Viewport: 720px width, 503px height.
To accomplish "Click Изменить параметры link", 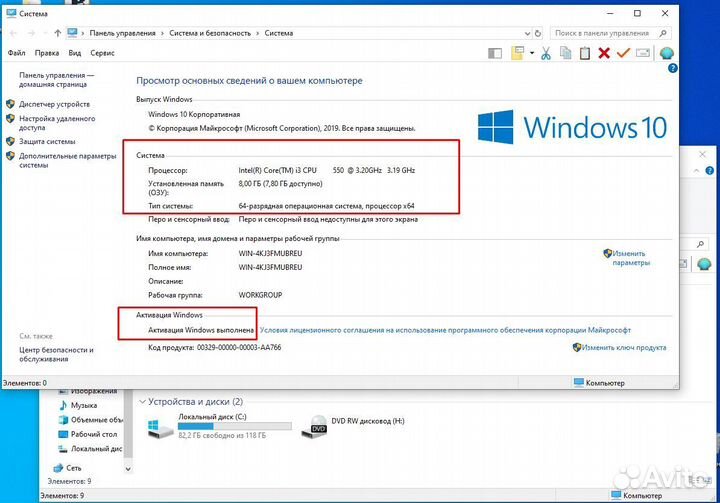I will coord(630,258).
